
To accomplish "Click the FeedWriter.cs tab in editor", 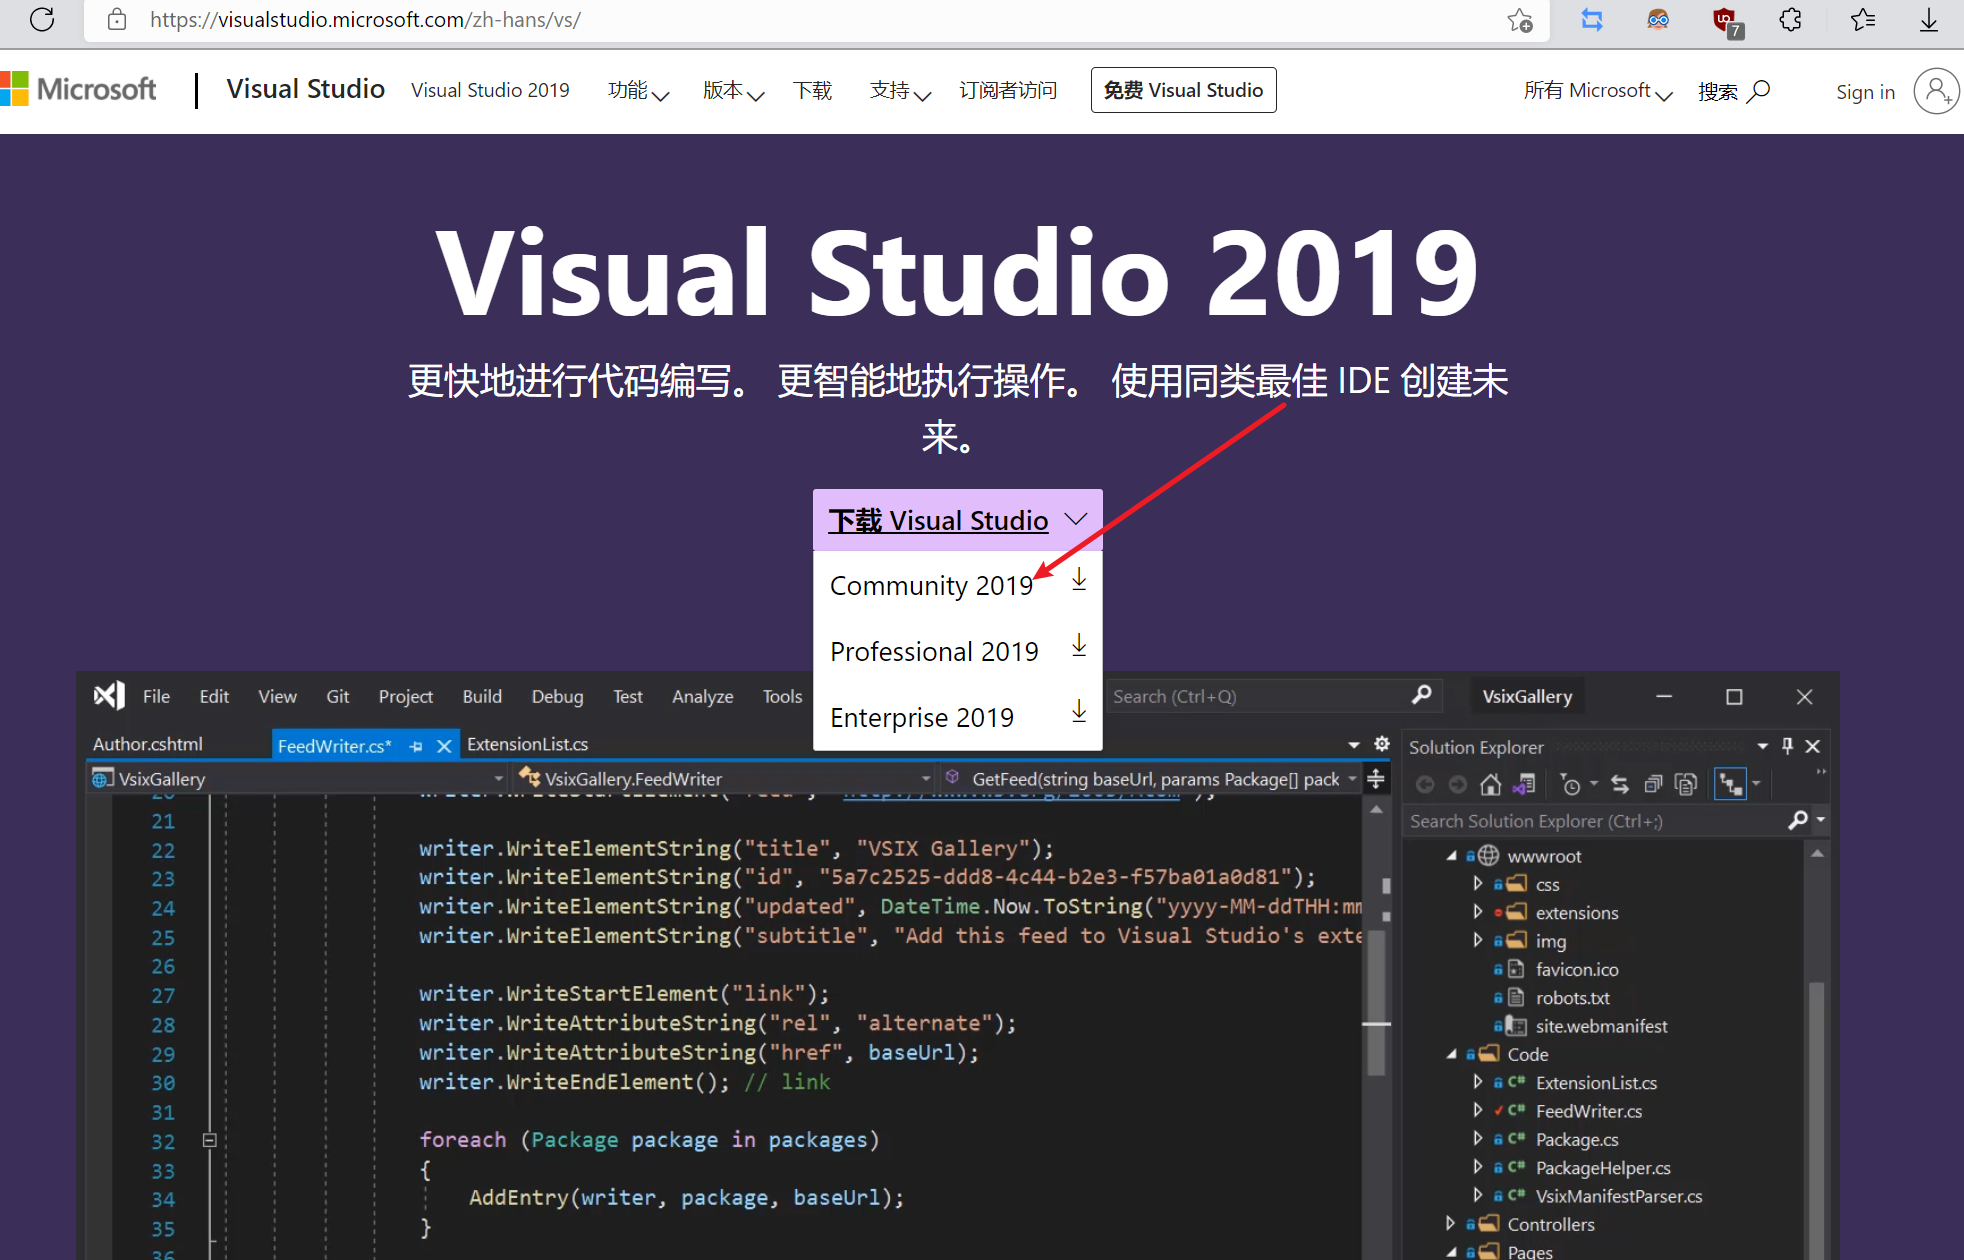I will 331,743.
